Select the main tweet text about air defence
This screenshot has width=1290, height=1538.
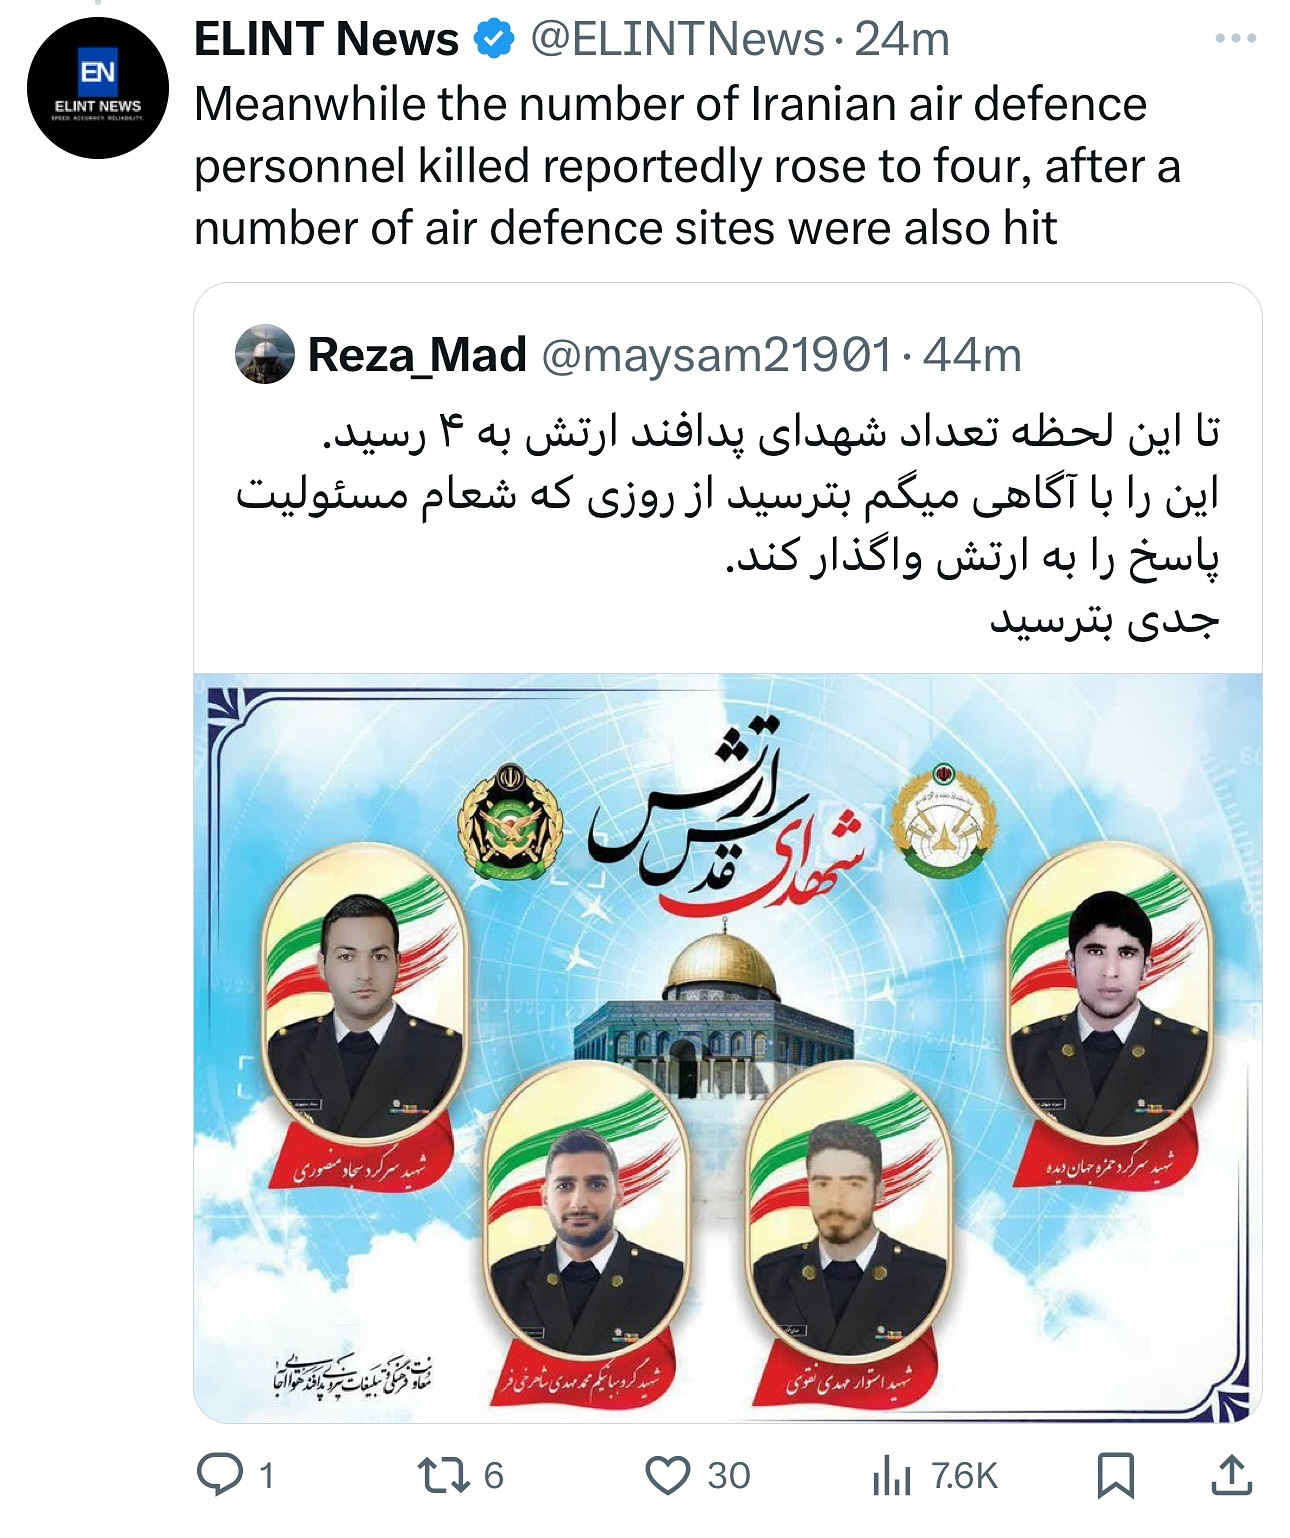[x=687, y=166]
